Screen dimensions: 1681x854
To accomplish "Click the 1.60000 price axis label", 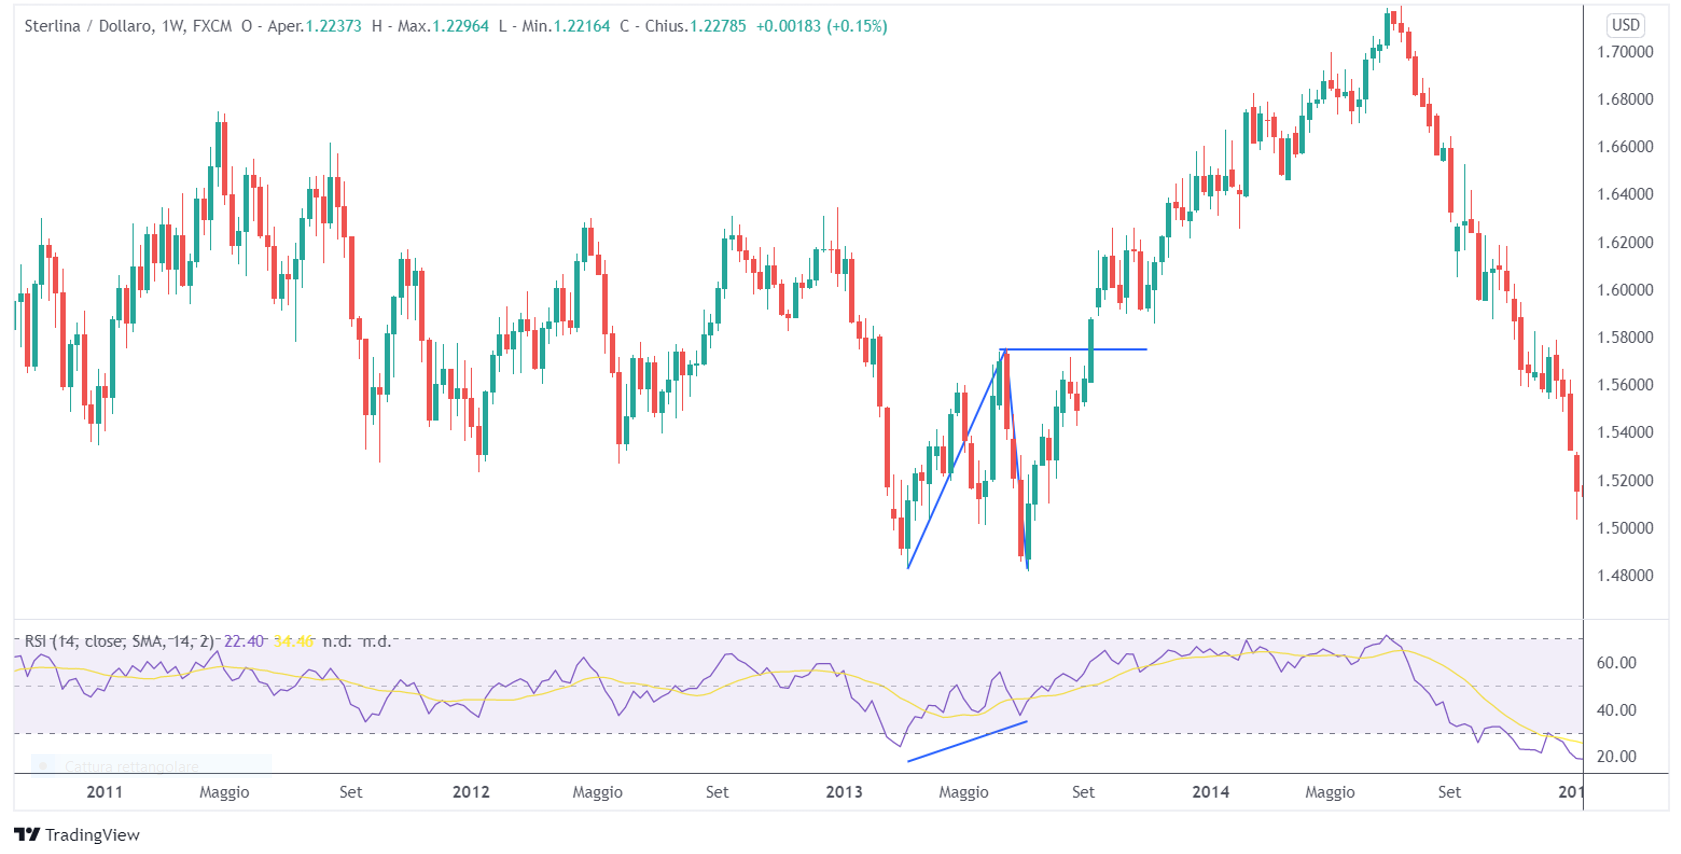I will (1625, 290).
